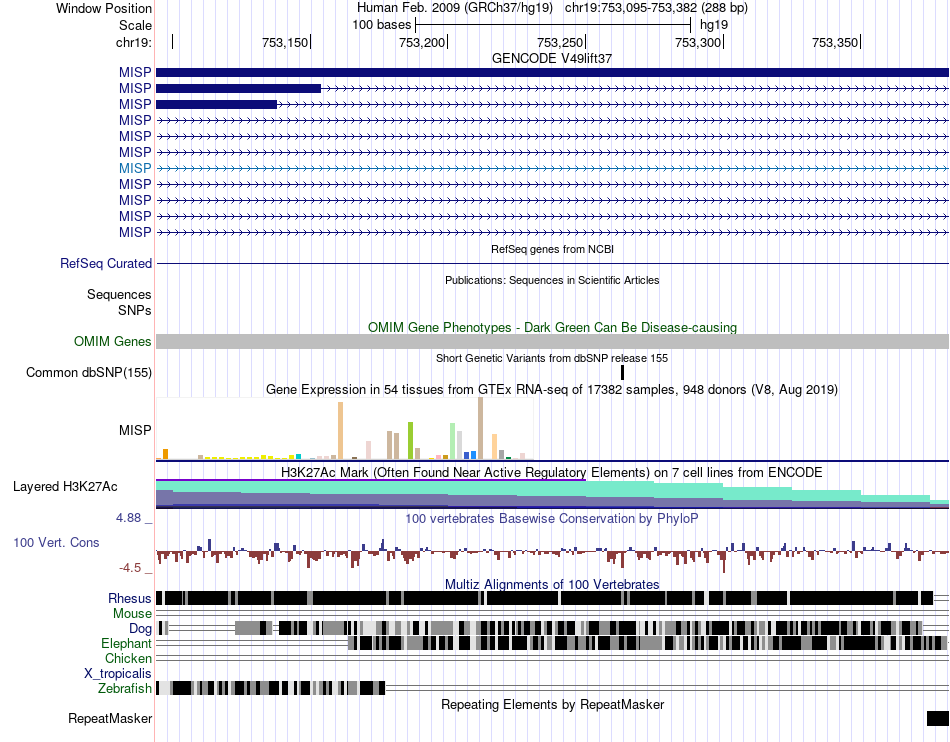Image resolution: width=950 pixels, height=742 pixels.
Task: Click the Rhesus species label
Action: tap(130, 598)
